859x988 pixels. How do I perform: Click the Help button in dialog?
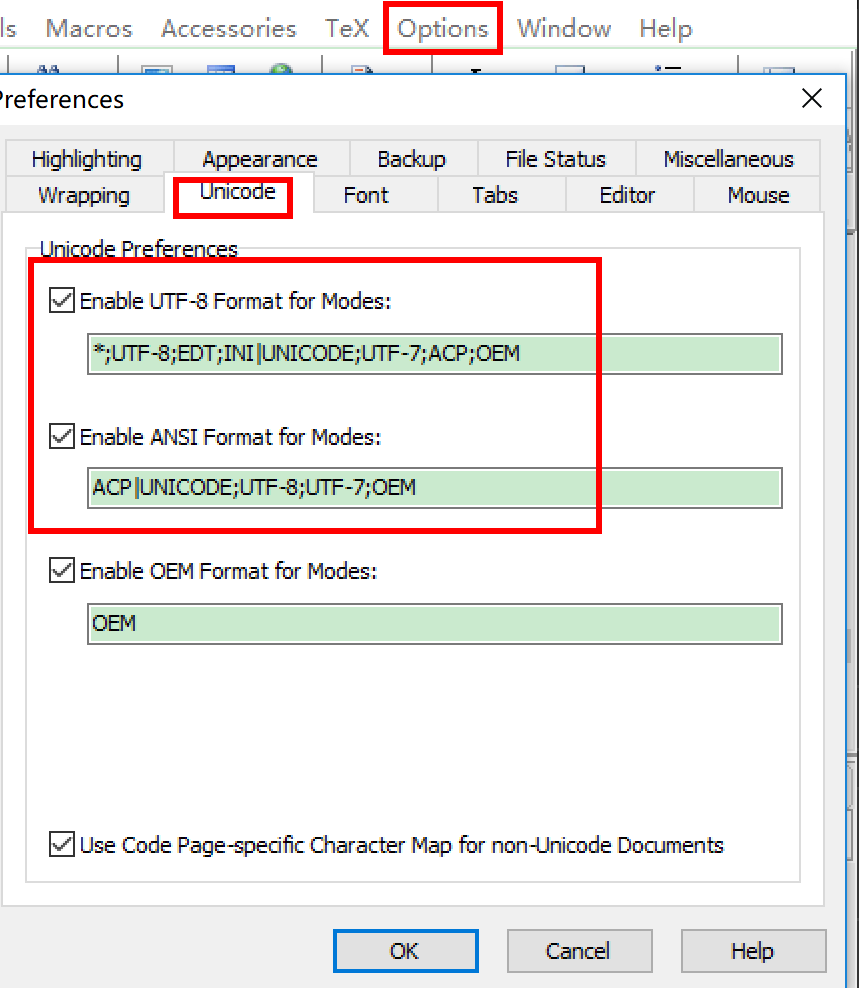click(x=753, y=951)
